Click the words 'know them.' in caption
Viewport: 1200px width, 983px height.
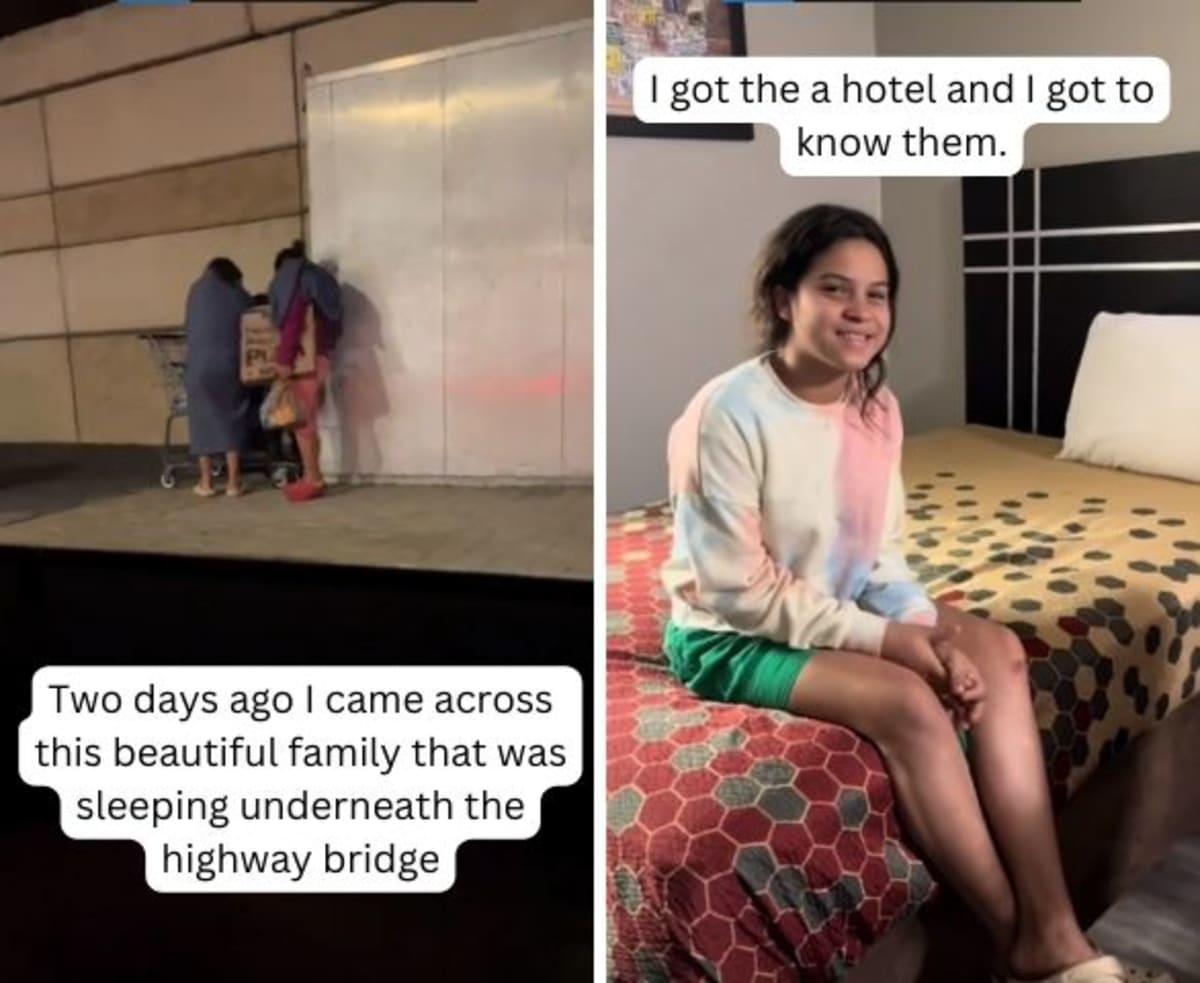tap(899, 144)
